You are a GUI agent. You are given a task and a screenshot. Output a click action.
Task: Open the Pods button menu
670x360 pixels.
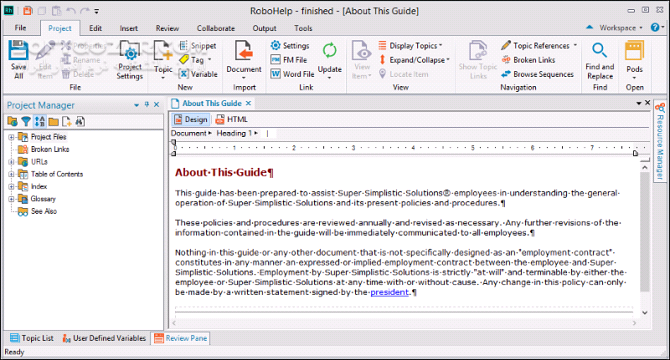coord(635,60)
